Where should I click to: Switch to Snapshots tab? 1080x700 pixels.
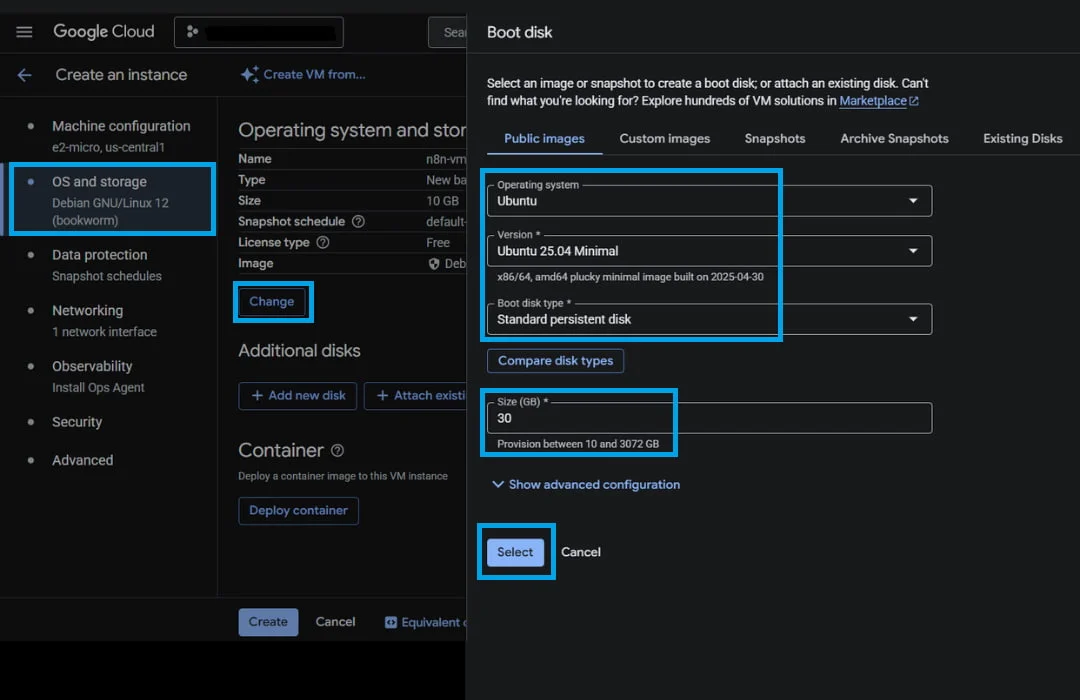point(775,138)
